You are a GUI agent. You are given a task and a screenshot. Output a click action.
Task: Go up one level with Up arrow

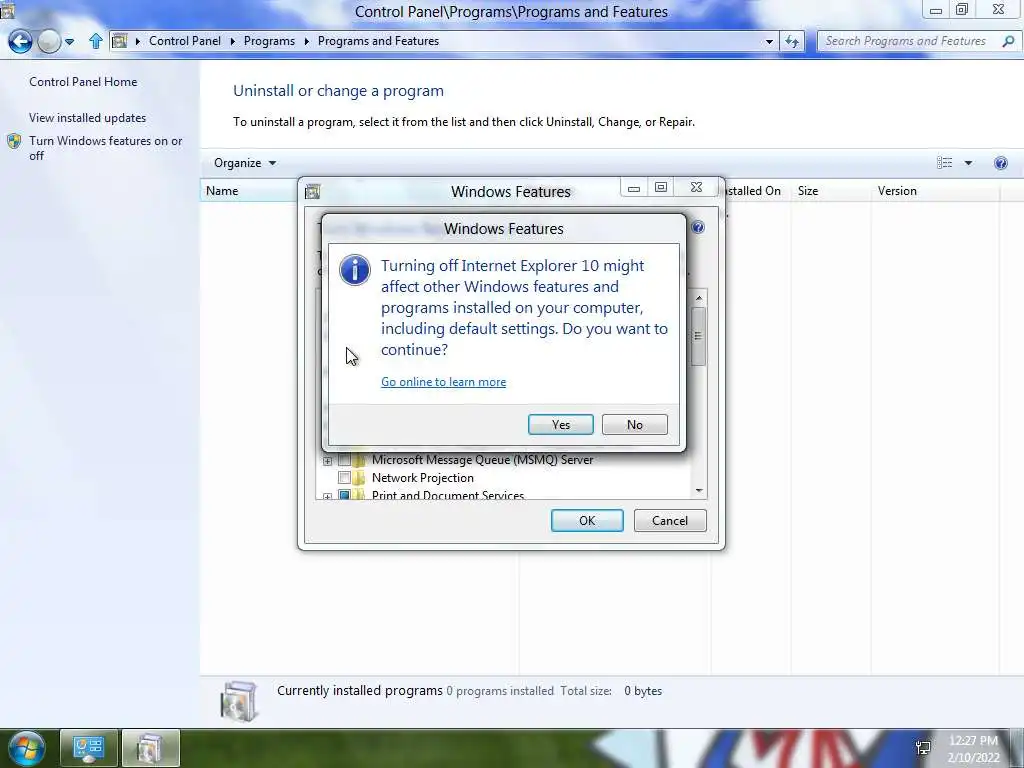tap(95, 41)
